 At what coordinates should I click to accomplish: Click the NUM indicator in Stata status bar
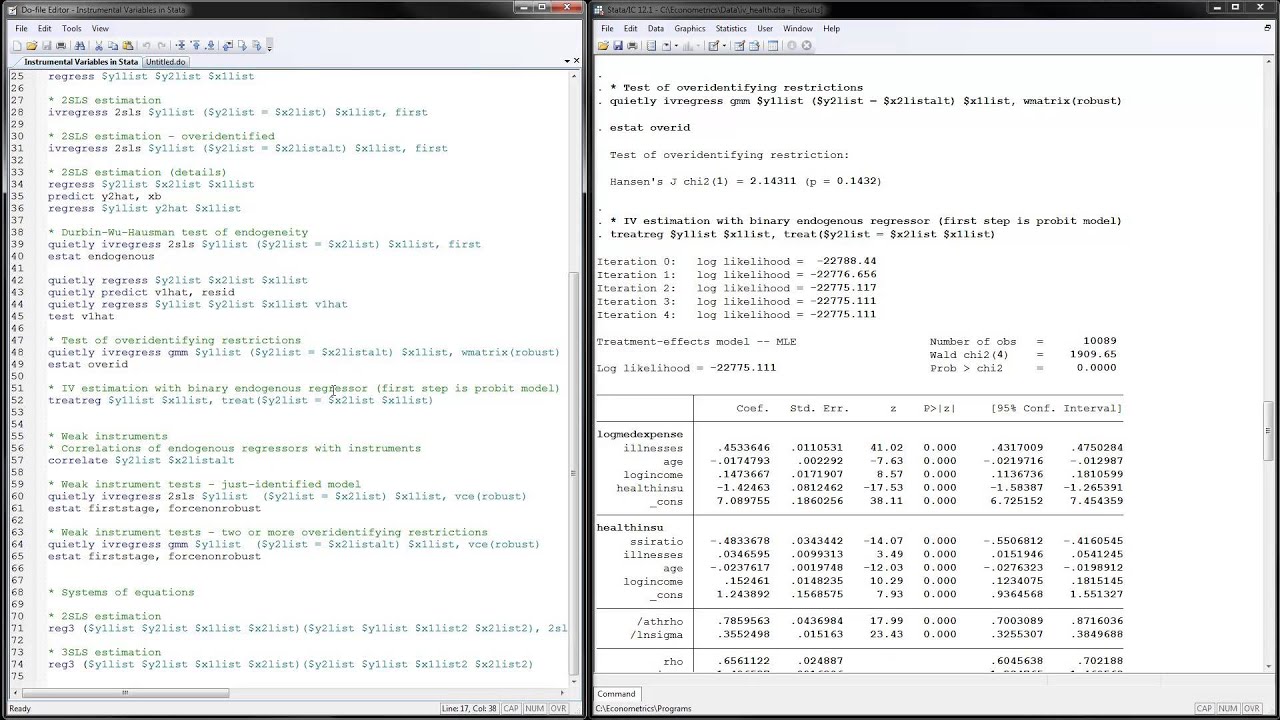click(1228, 709)
